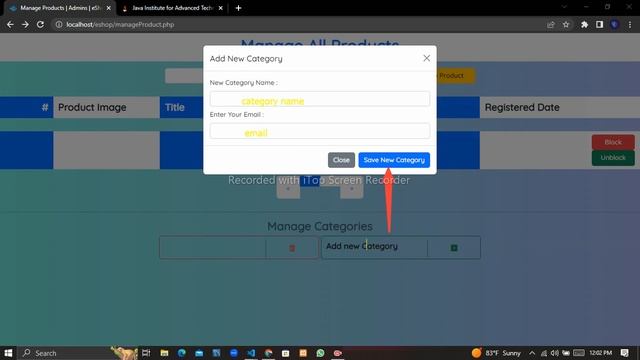Screen dimensions: 640x360
Task: Click the previous page arrow button below the table
Action: click(288, 189)
